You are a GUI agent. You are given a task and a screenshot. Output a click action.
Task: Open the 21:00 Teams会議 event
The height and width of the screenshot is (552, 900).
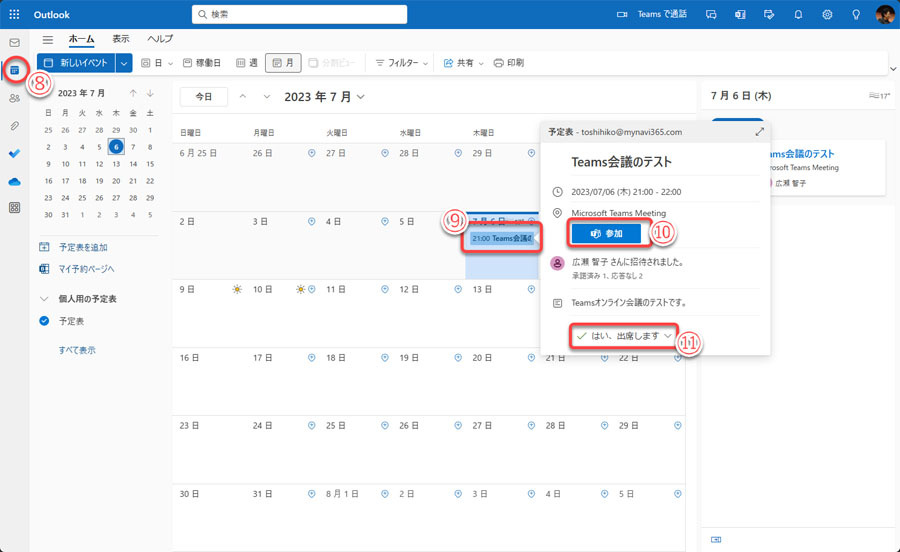click(x=502, y=238)
